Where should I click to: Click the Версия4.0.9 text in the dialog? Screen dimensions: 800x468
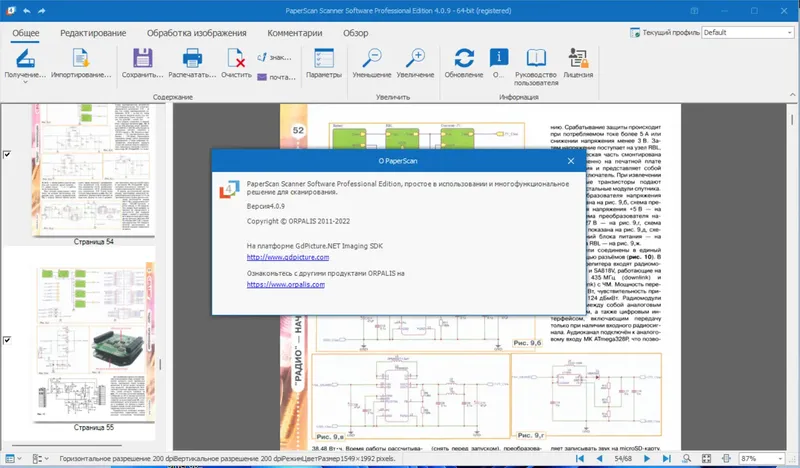(x=266, y=206)
